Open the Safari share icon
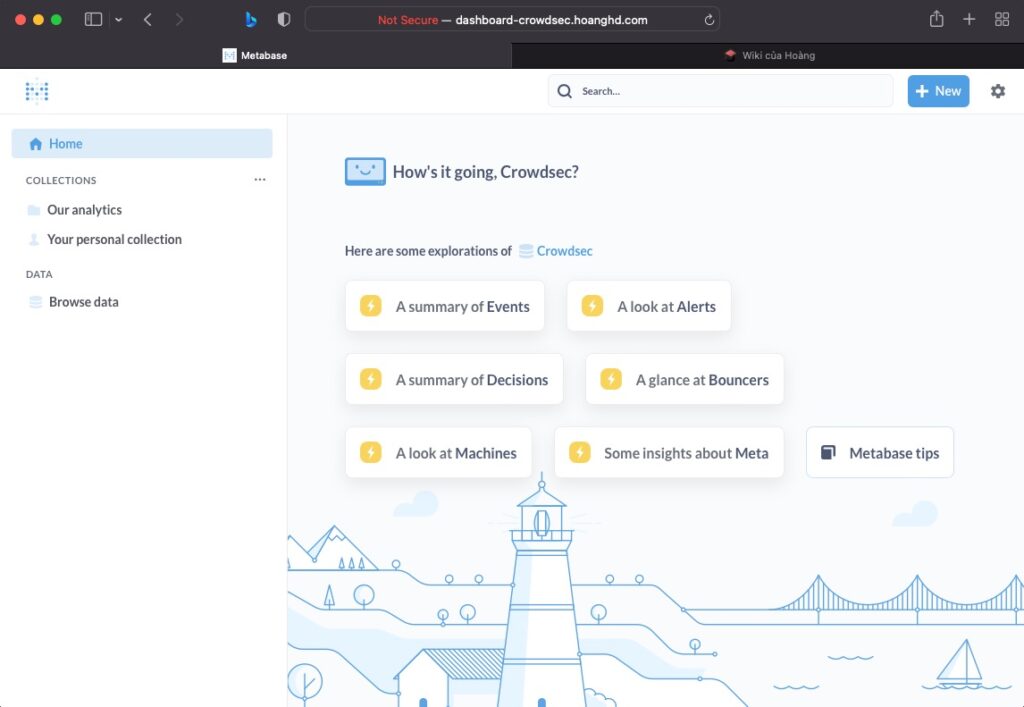The image size is (1024, 707). tap(936, 19)
